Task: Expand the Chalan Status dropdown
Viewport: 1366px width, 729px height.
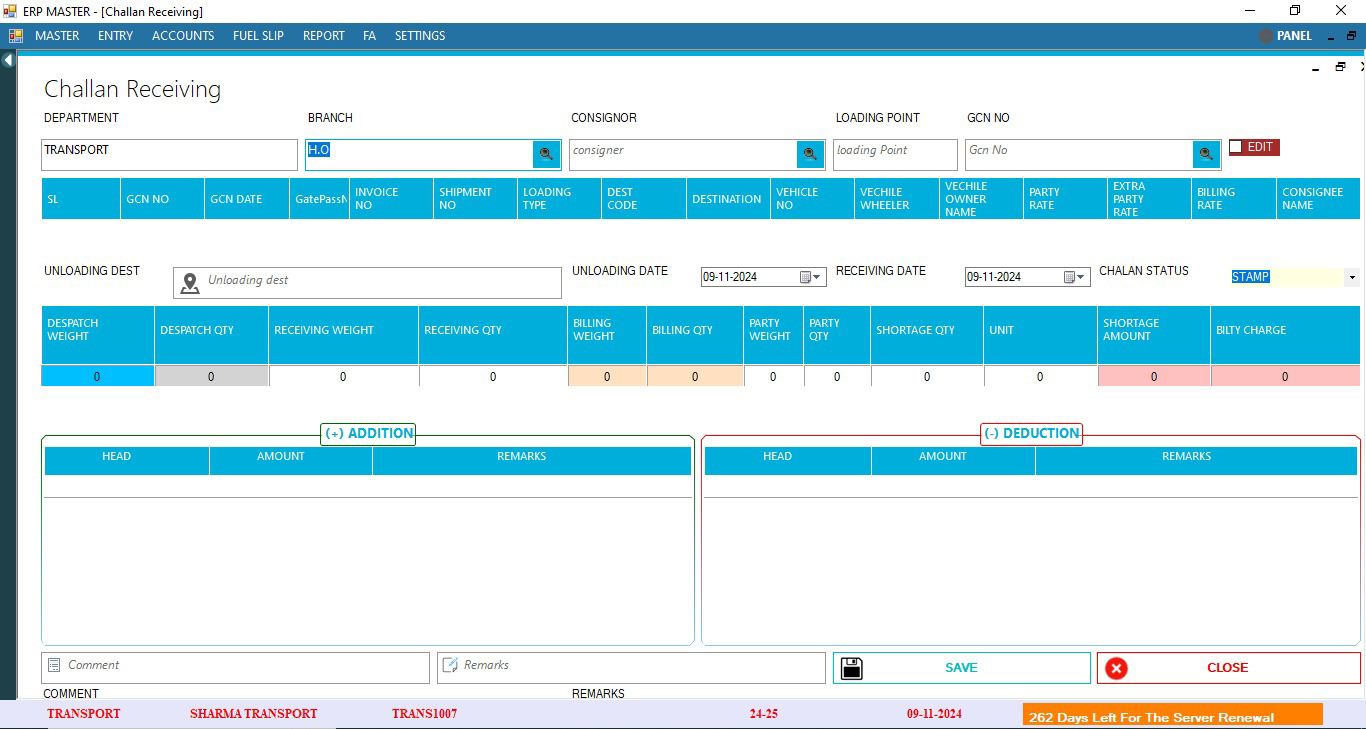Action: (x=1353, y=277)
